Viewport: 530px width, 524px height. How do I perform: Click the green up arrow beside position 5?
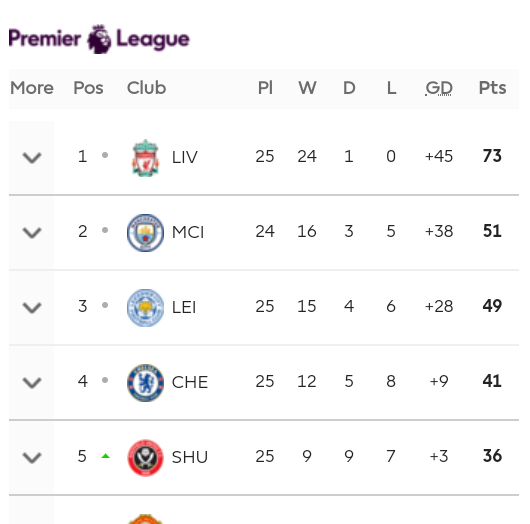click(105, 456)
